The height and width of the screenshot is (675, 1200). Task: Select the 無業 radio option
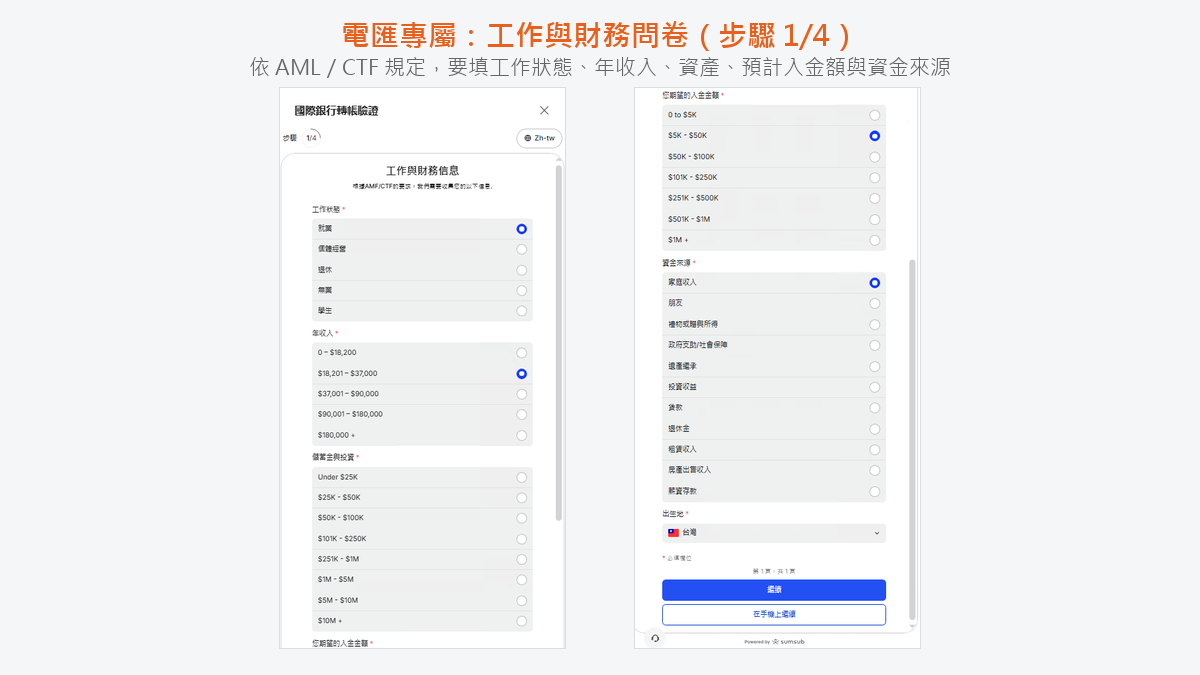[x=422, y=290]
